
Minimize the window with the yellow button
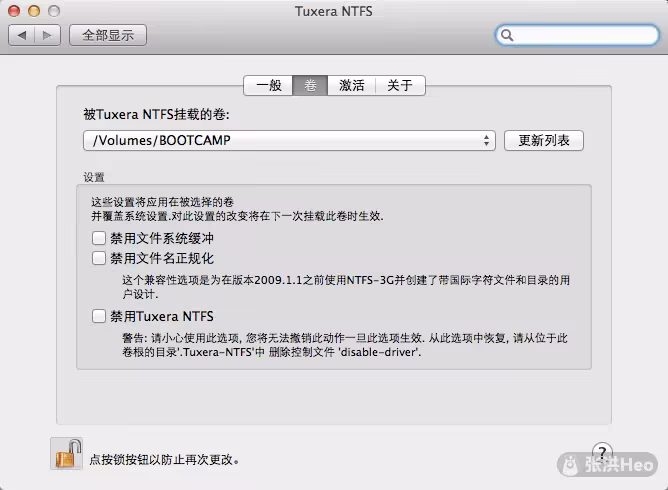(x=34, y=11)
